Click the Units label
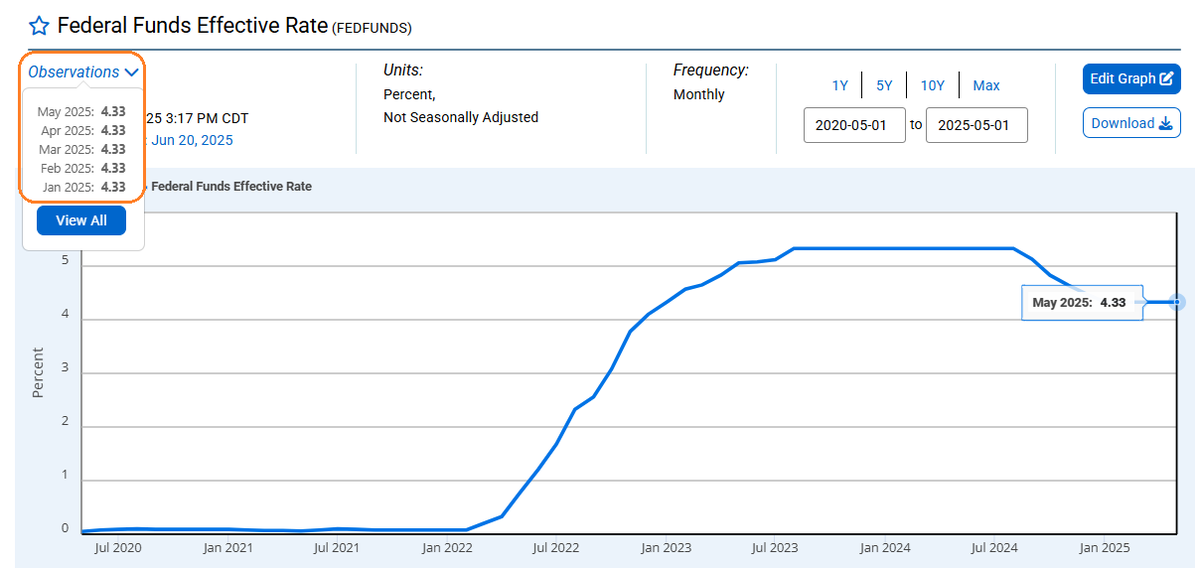 tap(403, 70)
